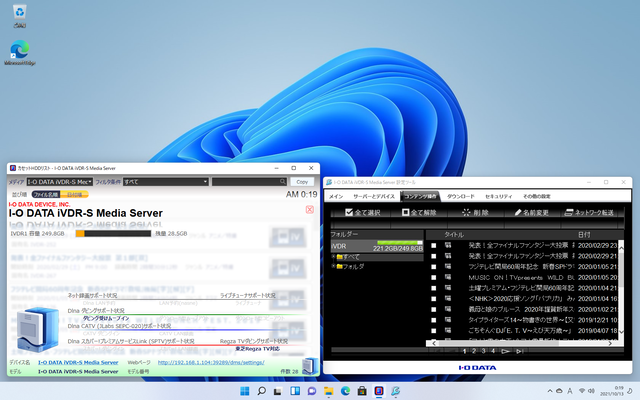
Task: Check the タイプライターズ14 row checkbox
Action: [x=433, y=320]
